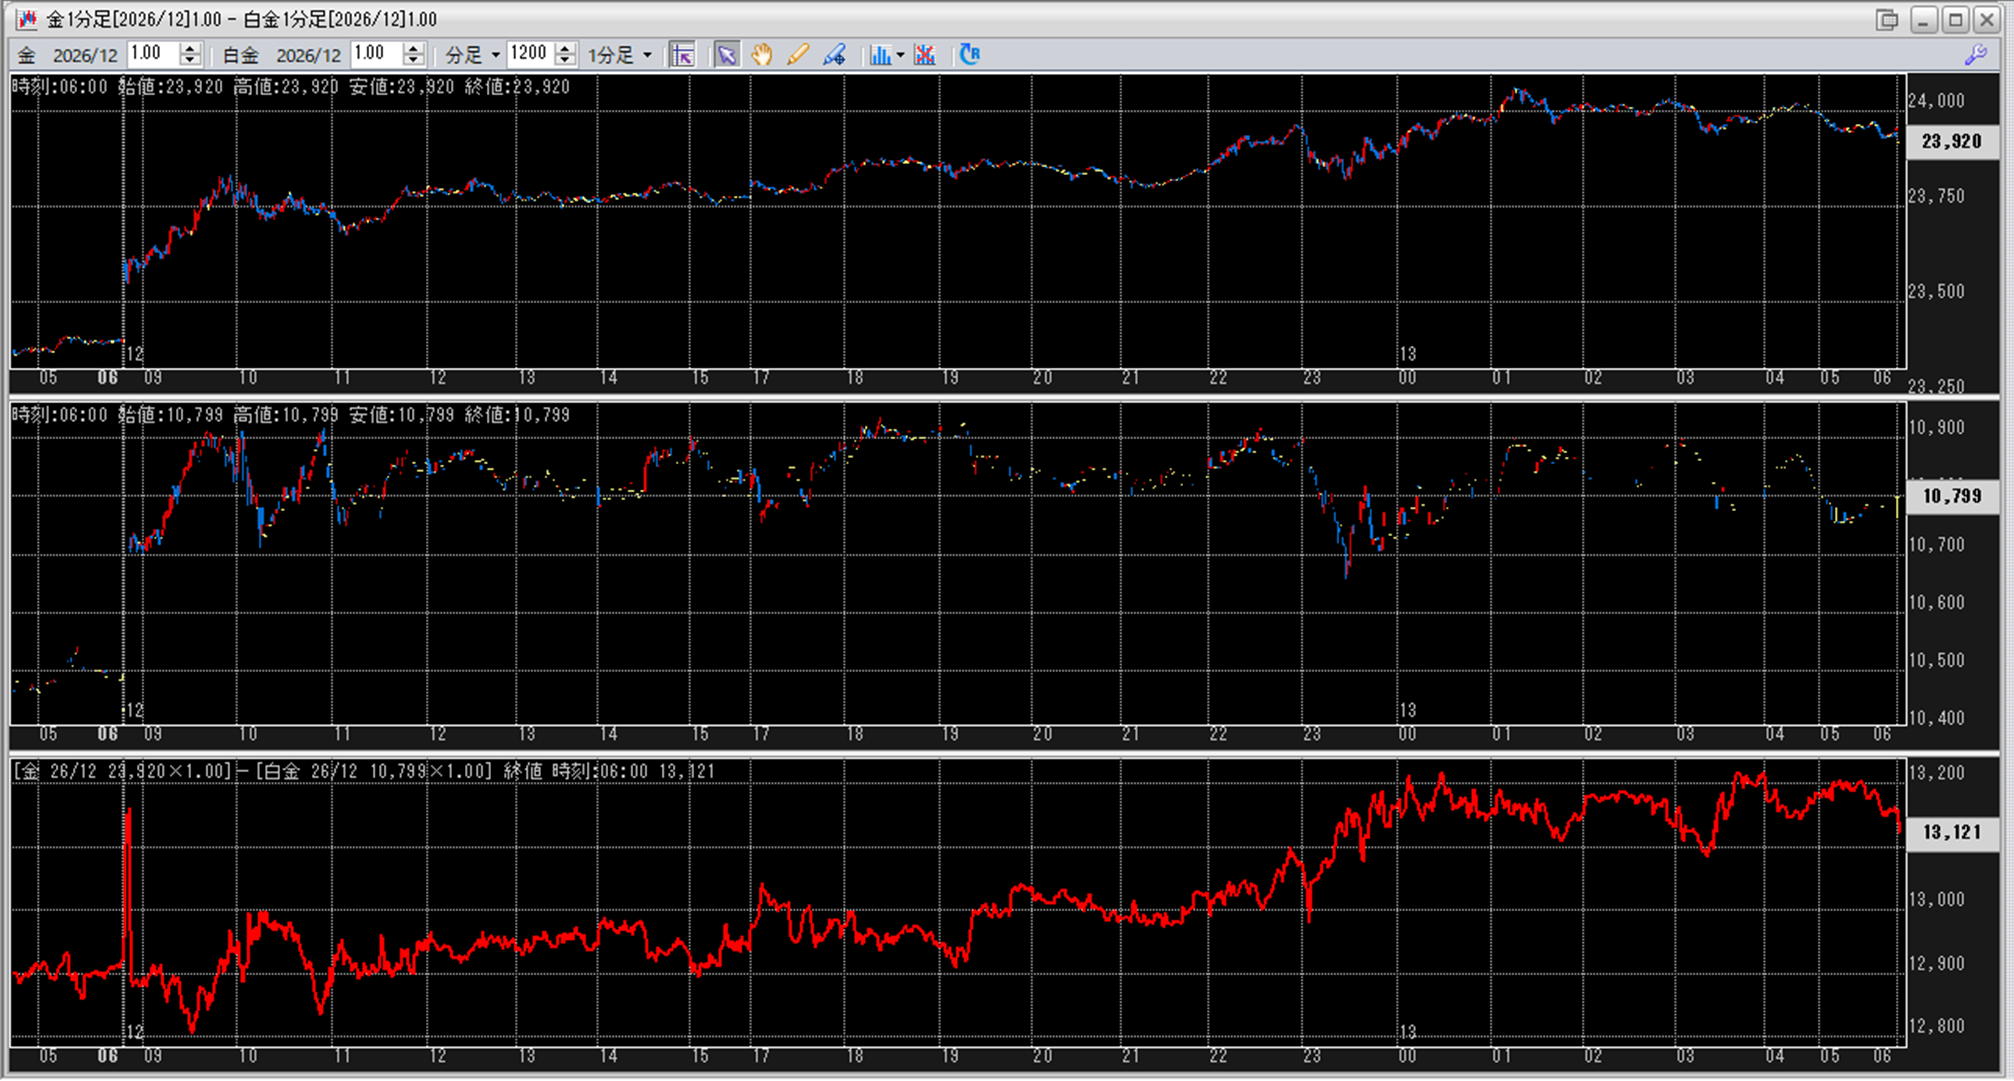Select the hand pan tool
The height and width of the screenshot is (1081, 2014).
(x=762, y=55)
